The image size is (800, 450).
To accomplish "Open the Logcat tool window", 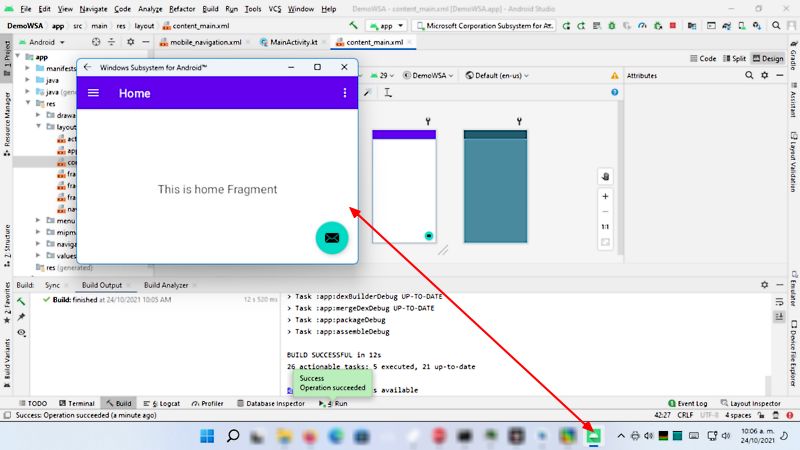I will pos(162,403).
